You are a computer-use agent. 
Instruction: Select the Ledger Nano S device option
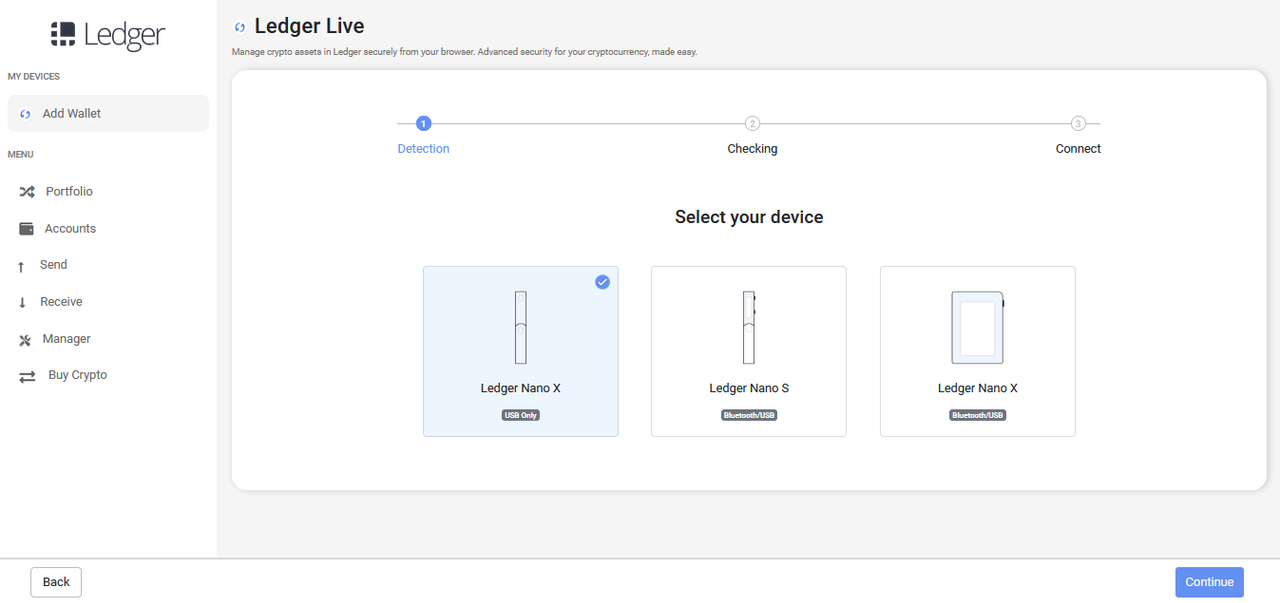coord(748,351)
